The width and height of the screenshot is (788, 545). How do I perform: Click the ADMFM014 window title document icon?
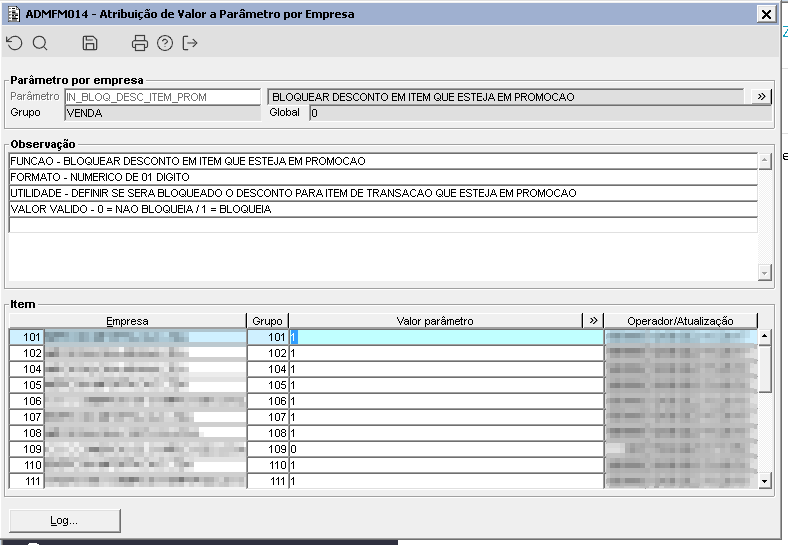(x=14, y=14)
